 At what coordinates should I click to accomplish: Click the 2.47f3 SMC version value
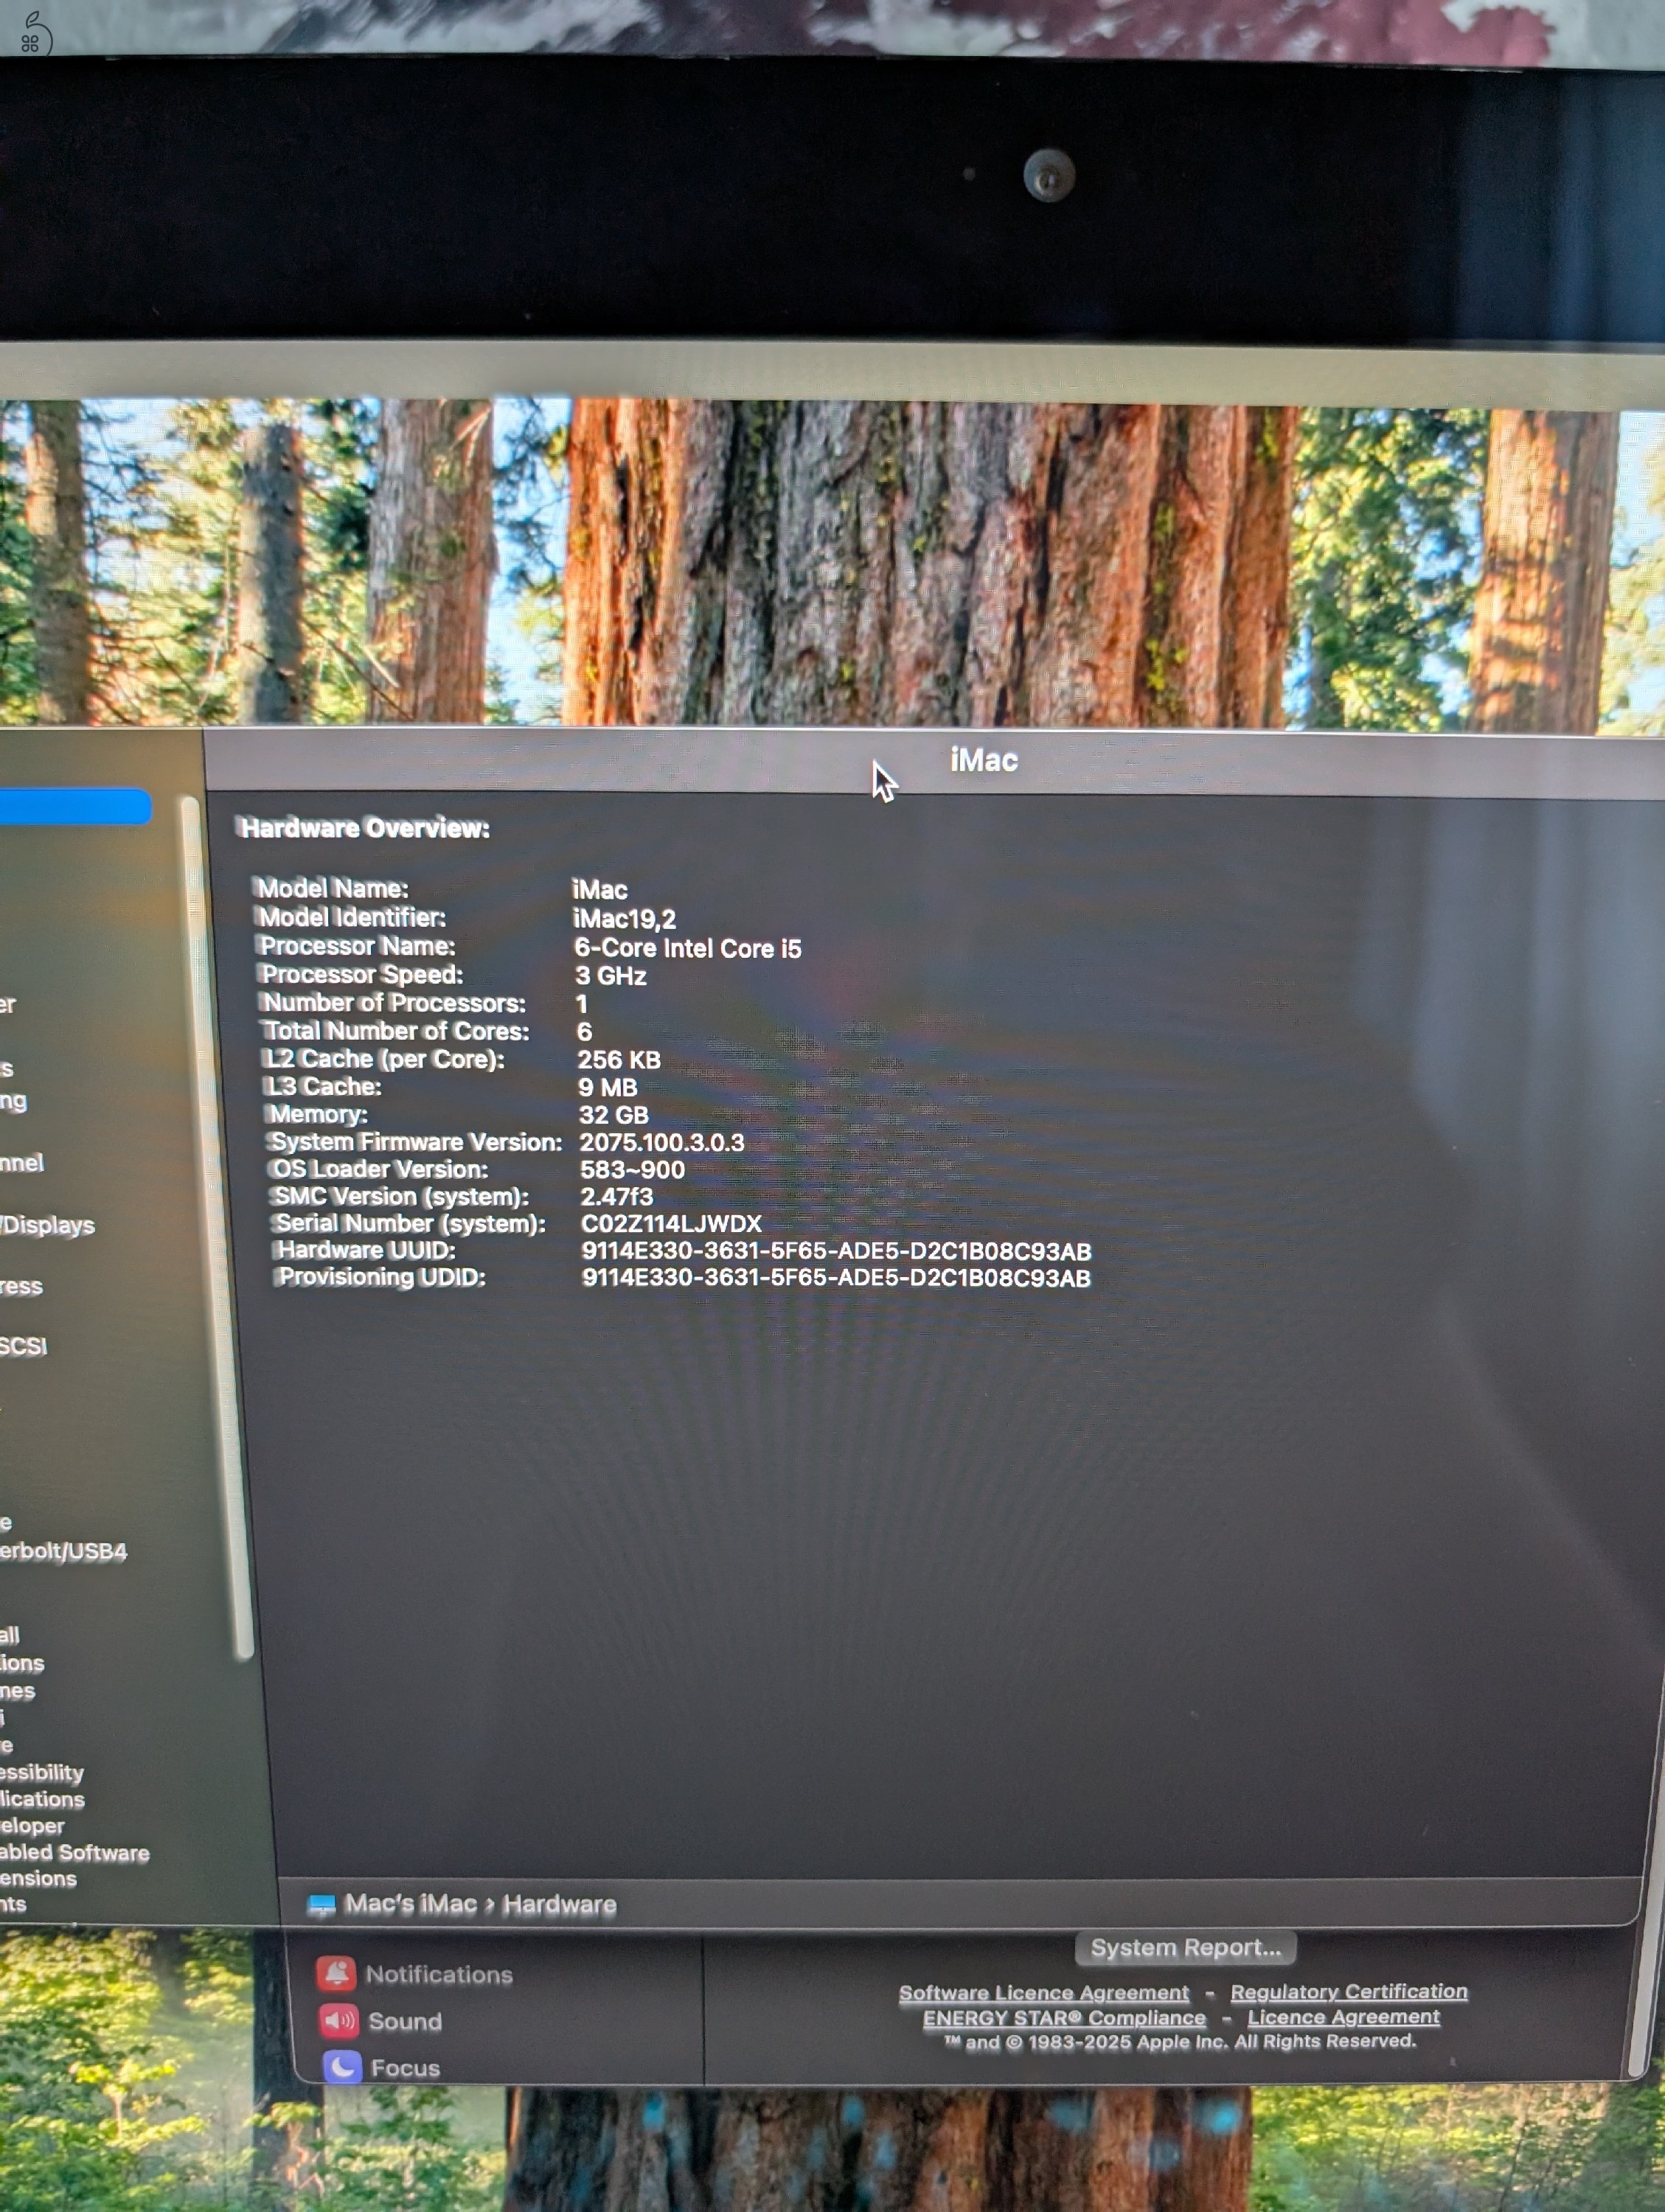tap(617, 1196)
